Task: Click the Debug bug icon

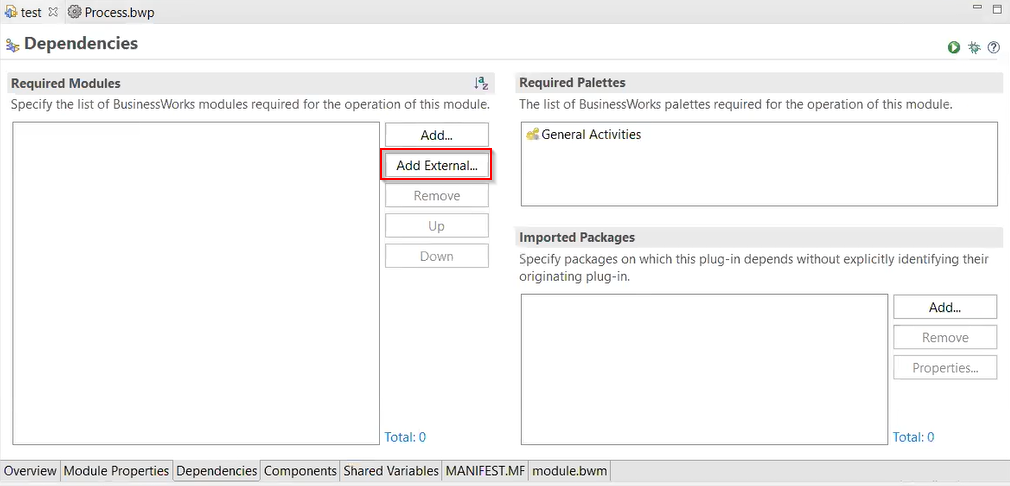Action: point(974,47)
